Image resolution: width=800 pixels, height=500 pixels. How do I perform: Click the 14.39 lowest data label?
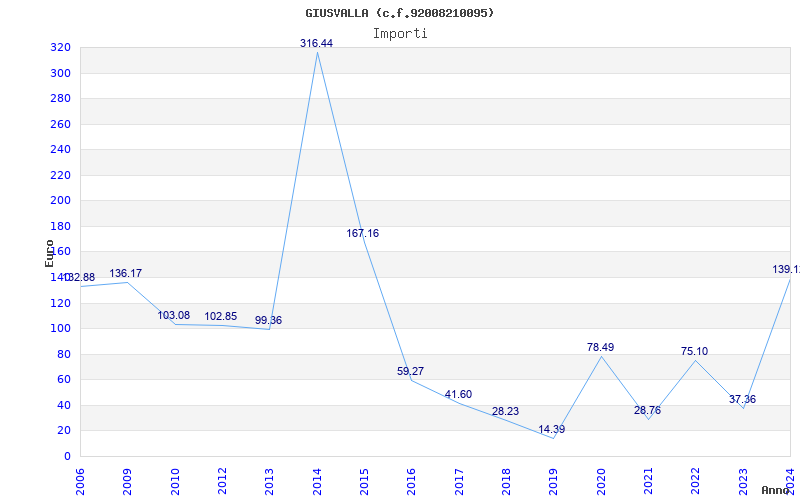click(x=552, y=429)
